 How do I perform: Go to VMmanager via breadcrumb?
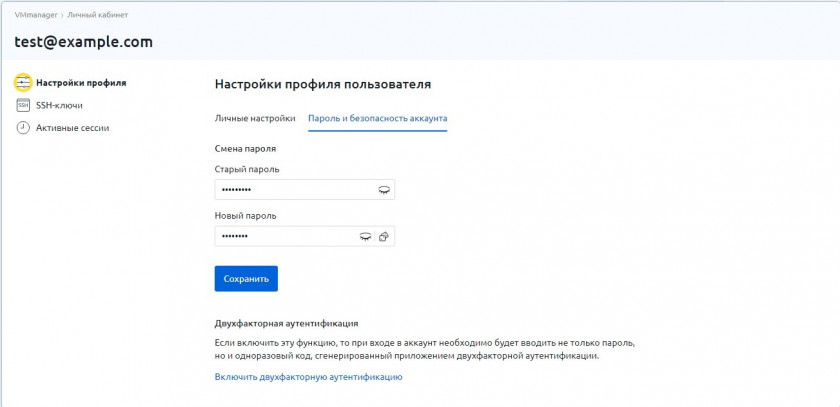(35, 16)
